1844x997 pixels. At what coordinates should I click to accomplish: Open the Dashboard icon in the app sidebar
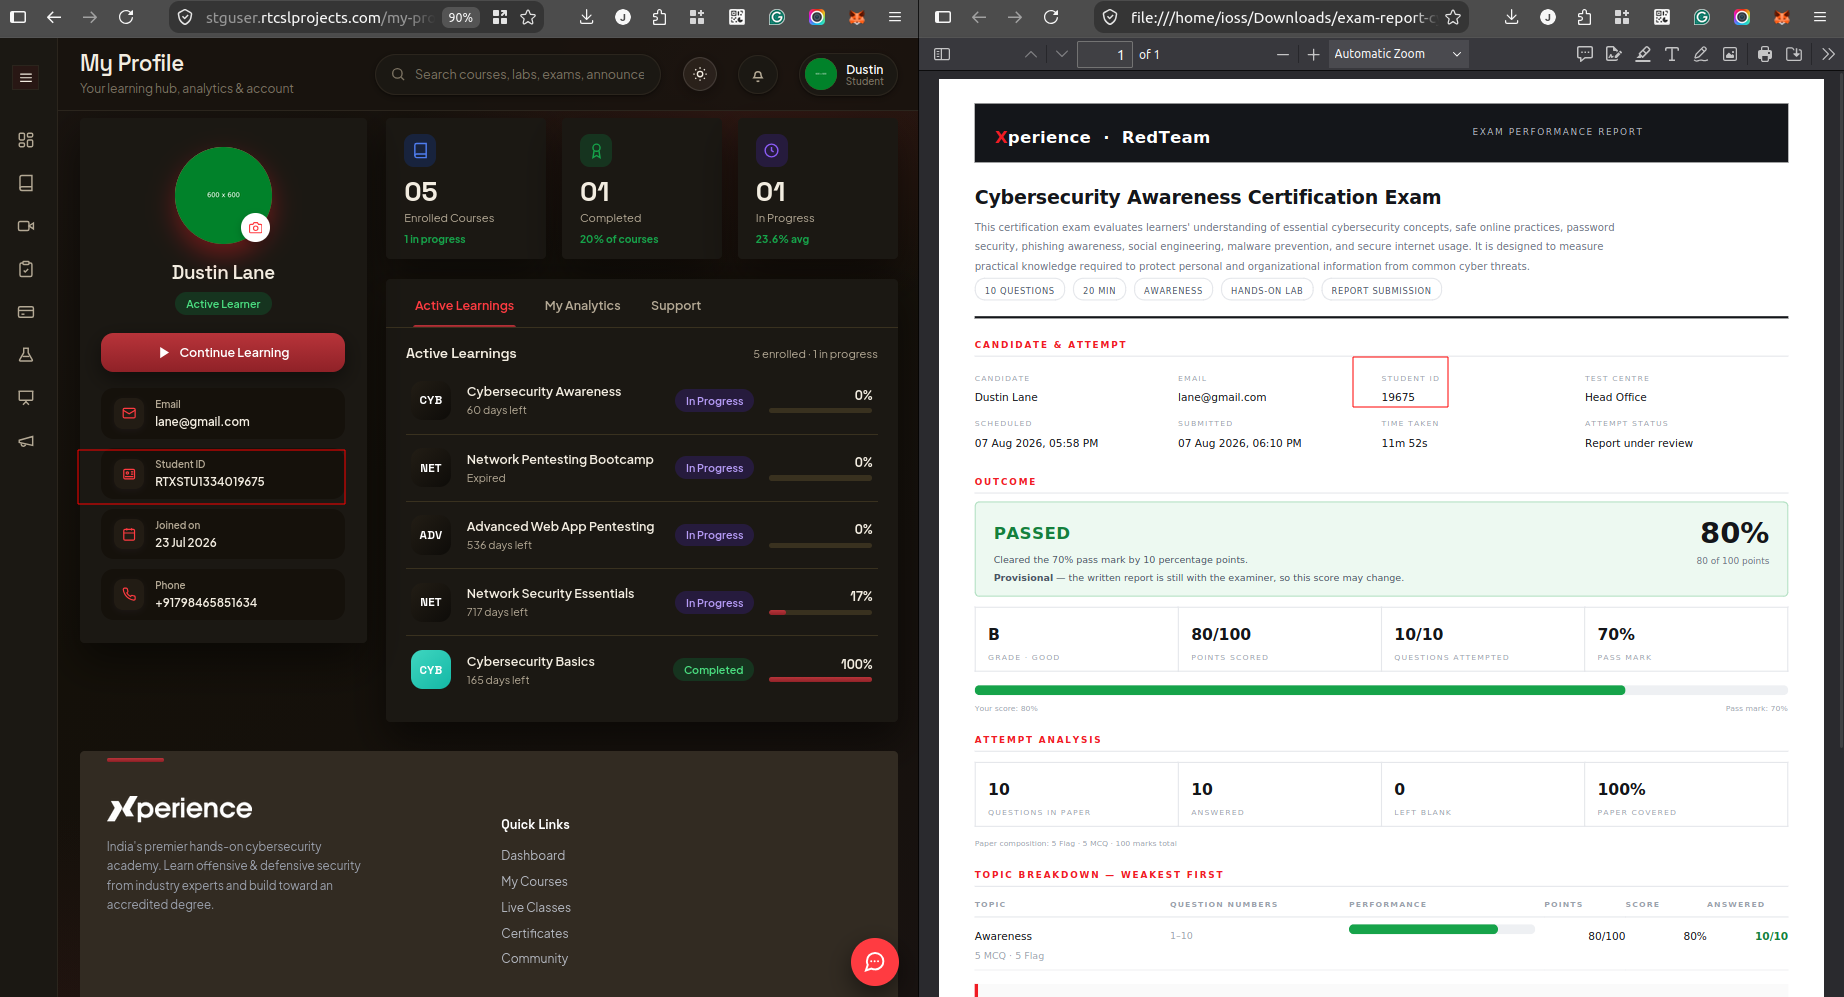[26, 140]
